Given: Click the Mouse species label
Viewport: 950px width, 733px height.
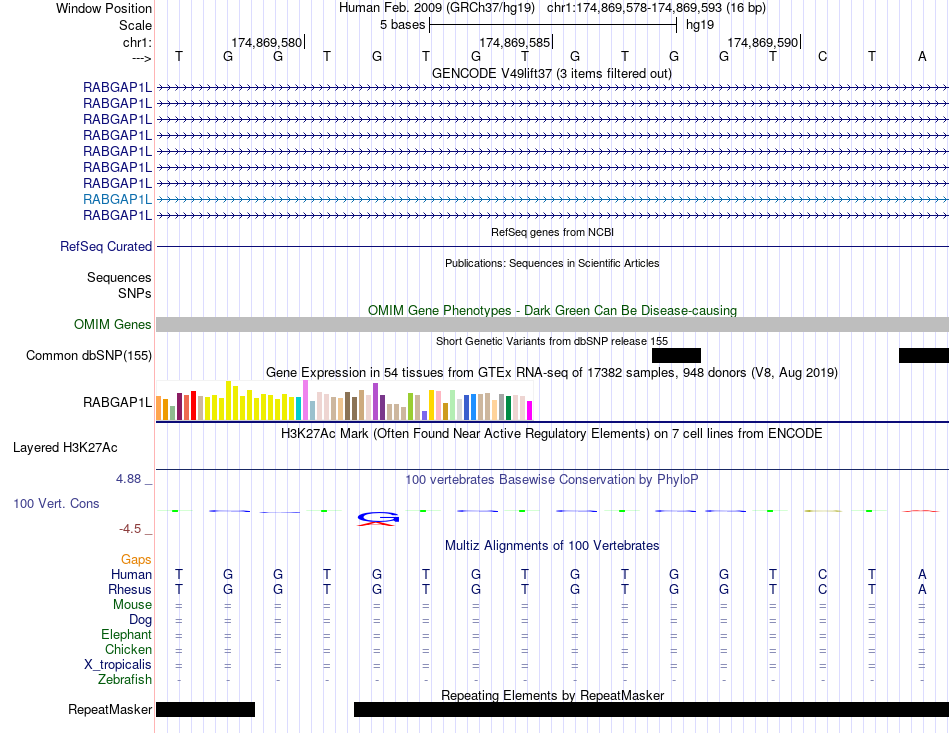Looking at the screenshot, I should point(132,605).
